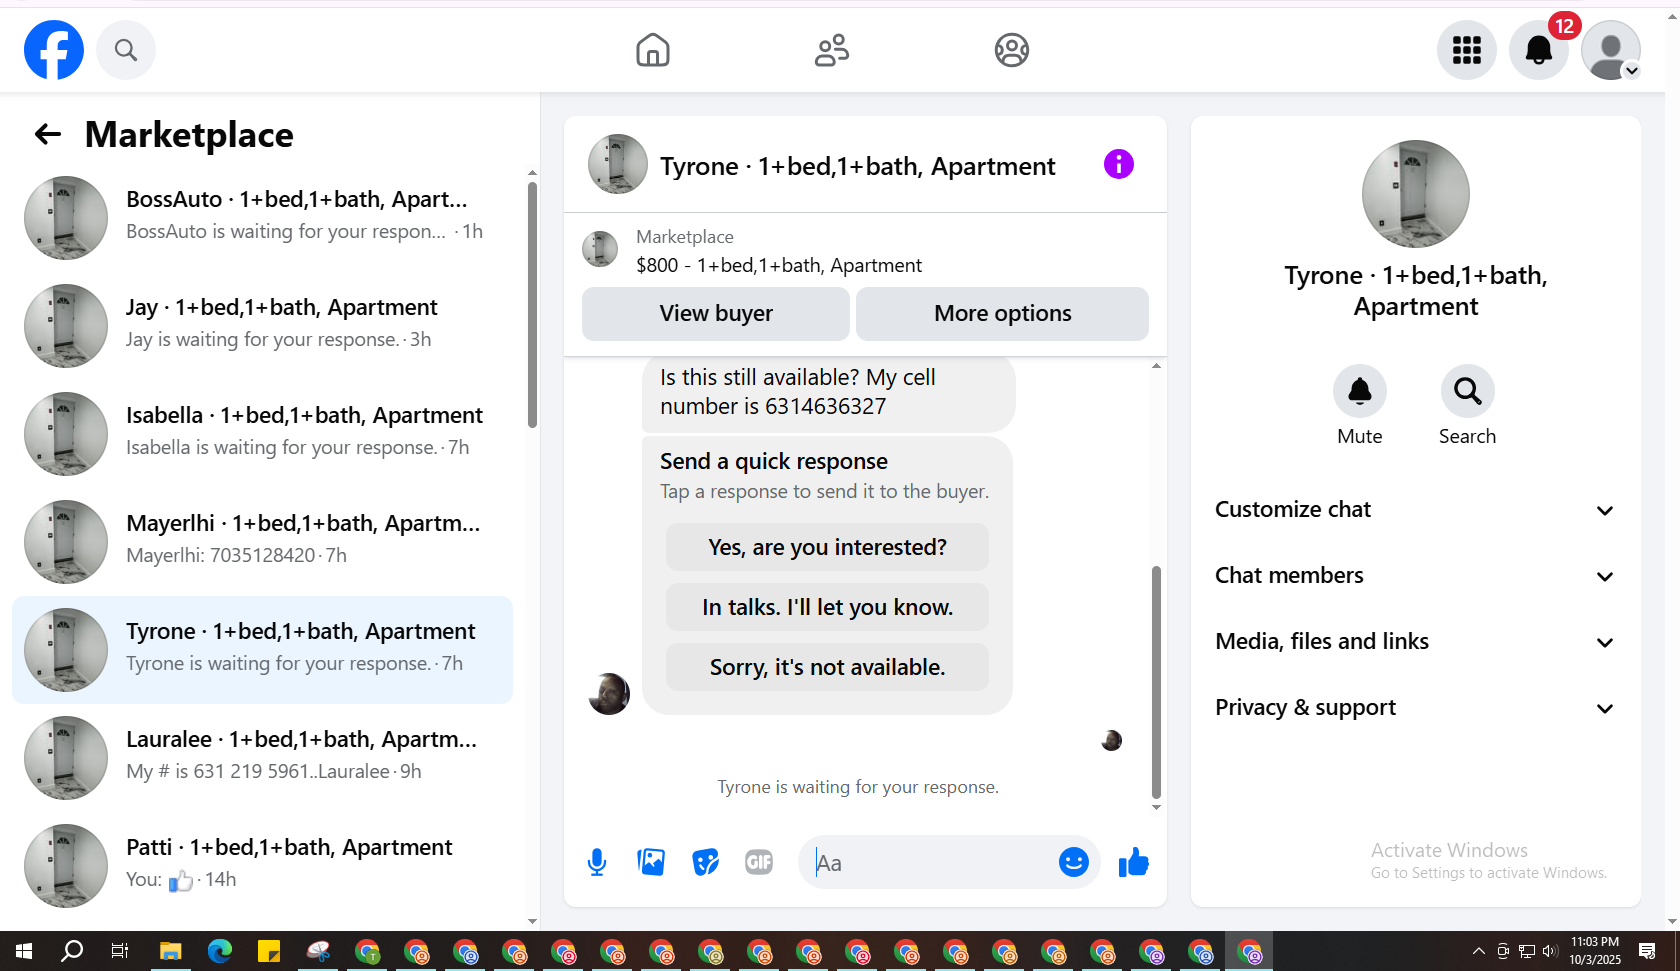Viewport: 1680px width, 971px height.
Task: Show hidden system tray icons
Action: pyautogui.click(x=1479, y=951)
